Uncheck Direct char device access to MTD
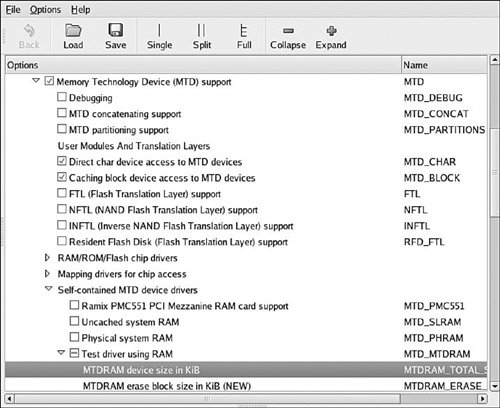 coord(62,161)
